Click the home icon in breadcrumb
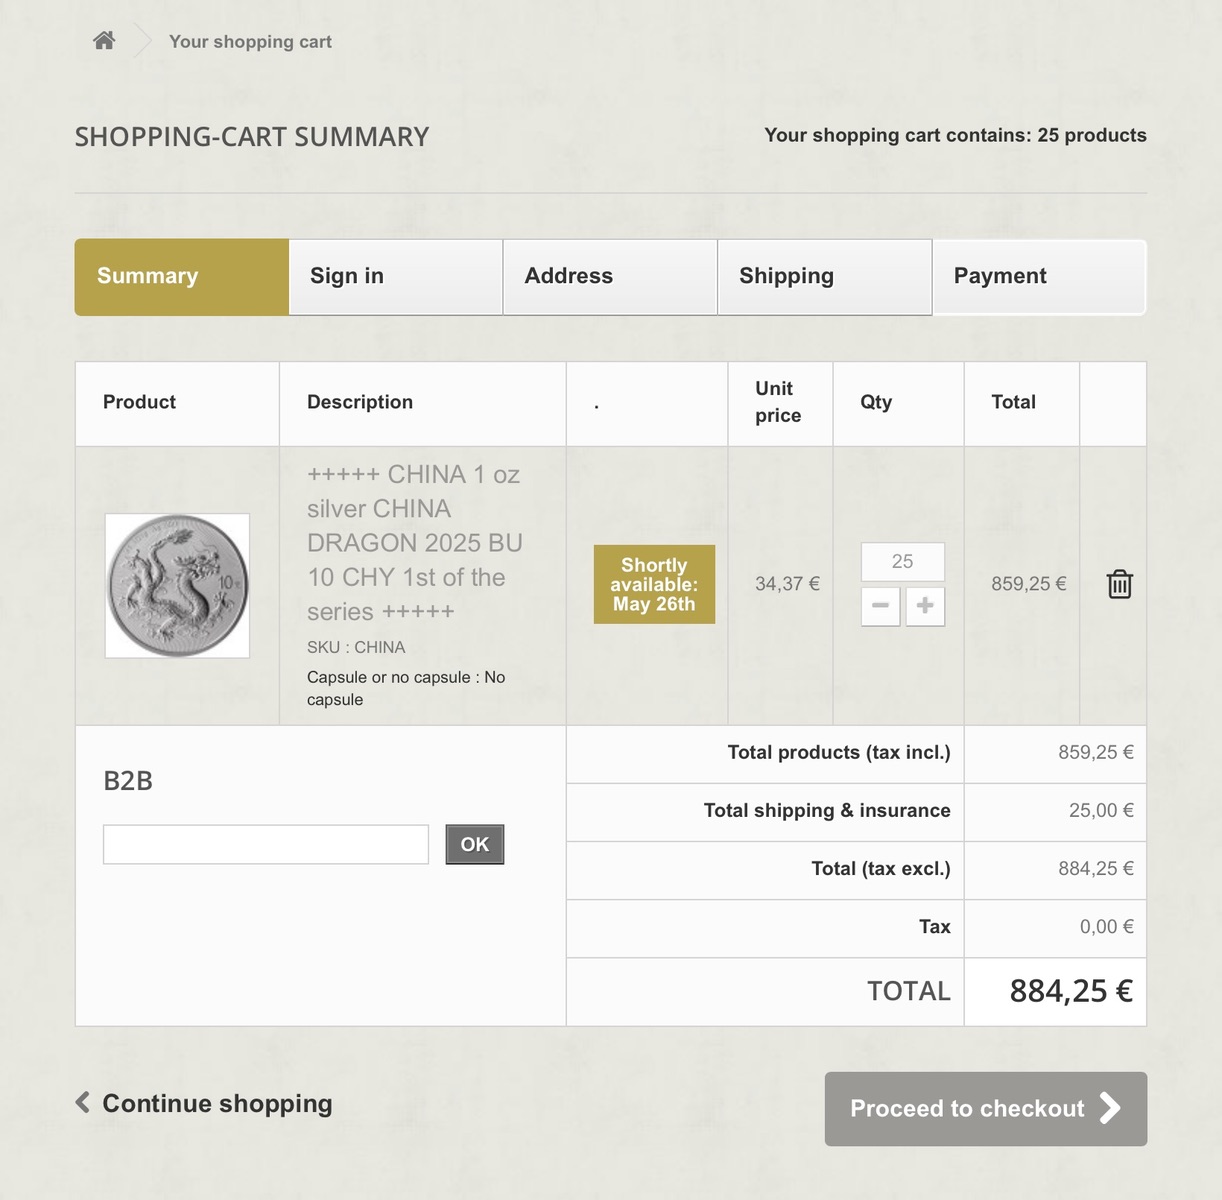The width and height of the screenshot is (1222, 1200). [104, 40]
